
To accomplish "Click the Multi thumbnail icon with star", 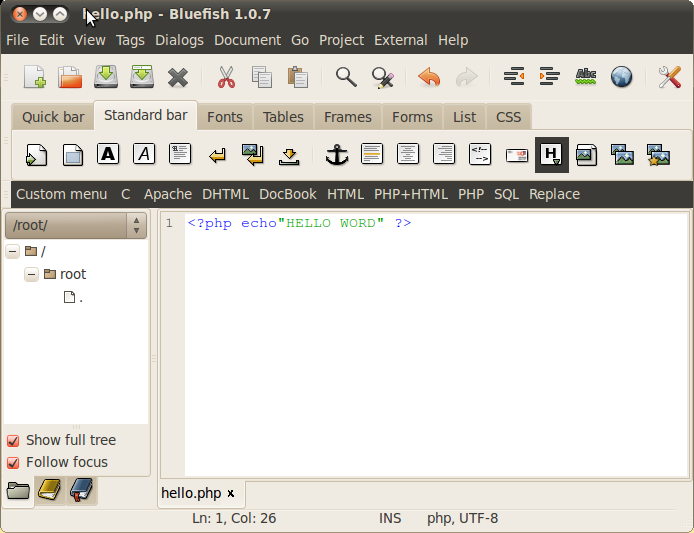I will coord(658,155).
